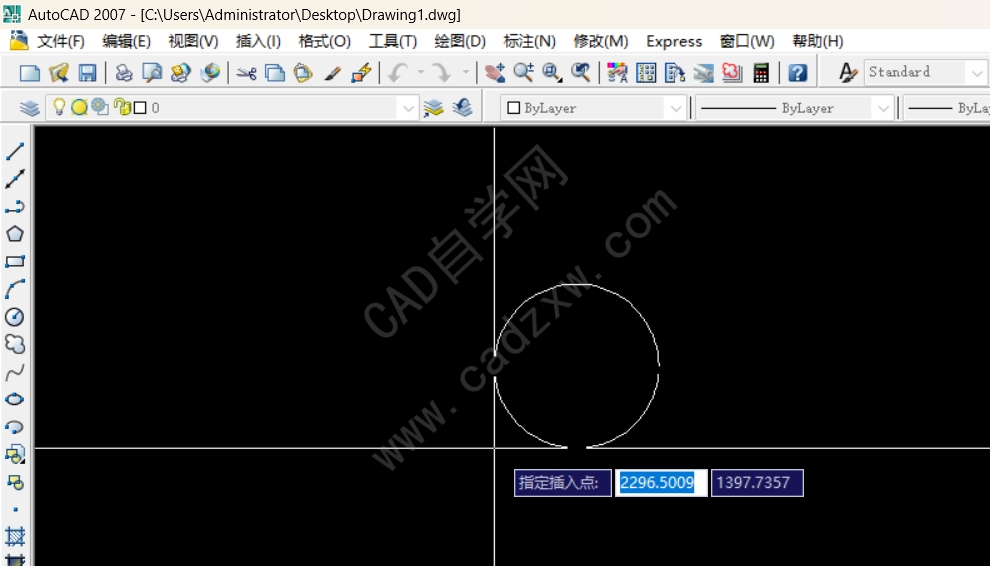
Task: Open the DesignCenter icon
Action: point(646,73)
